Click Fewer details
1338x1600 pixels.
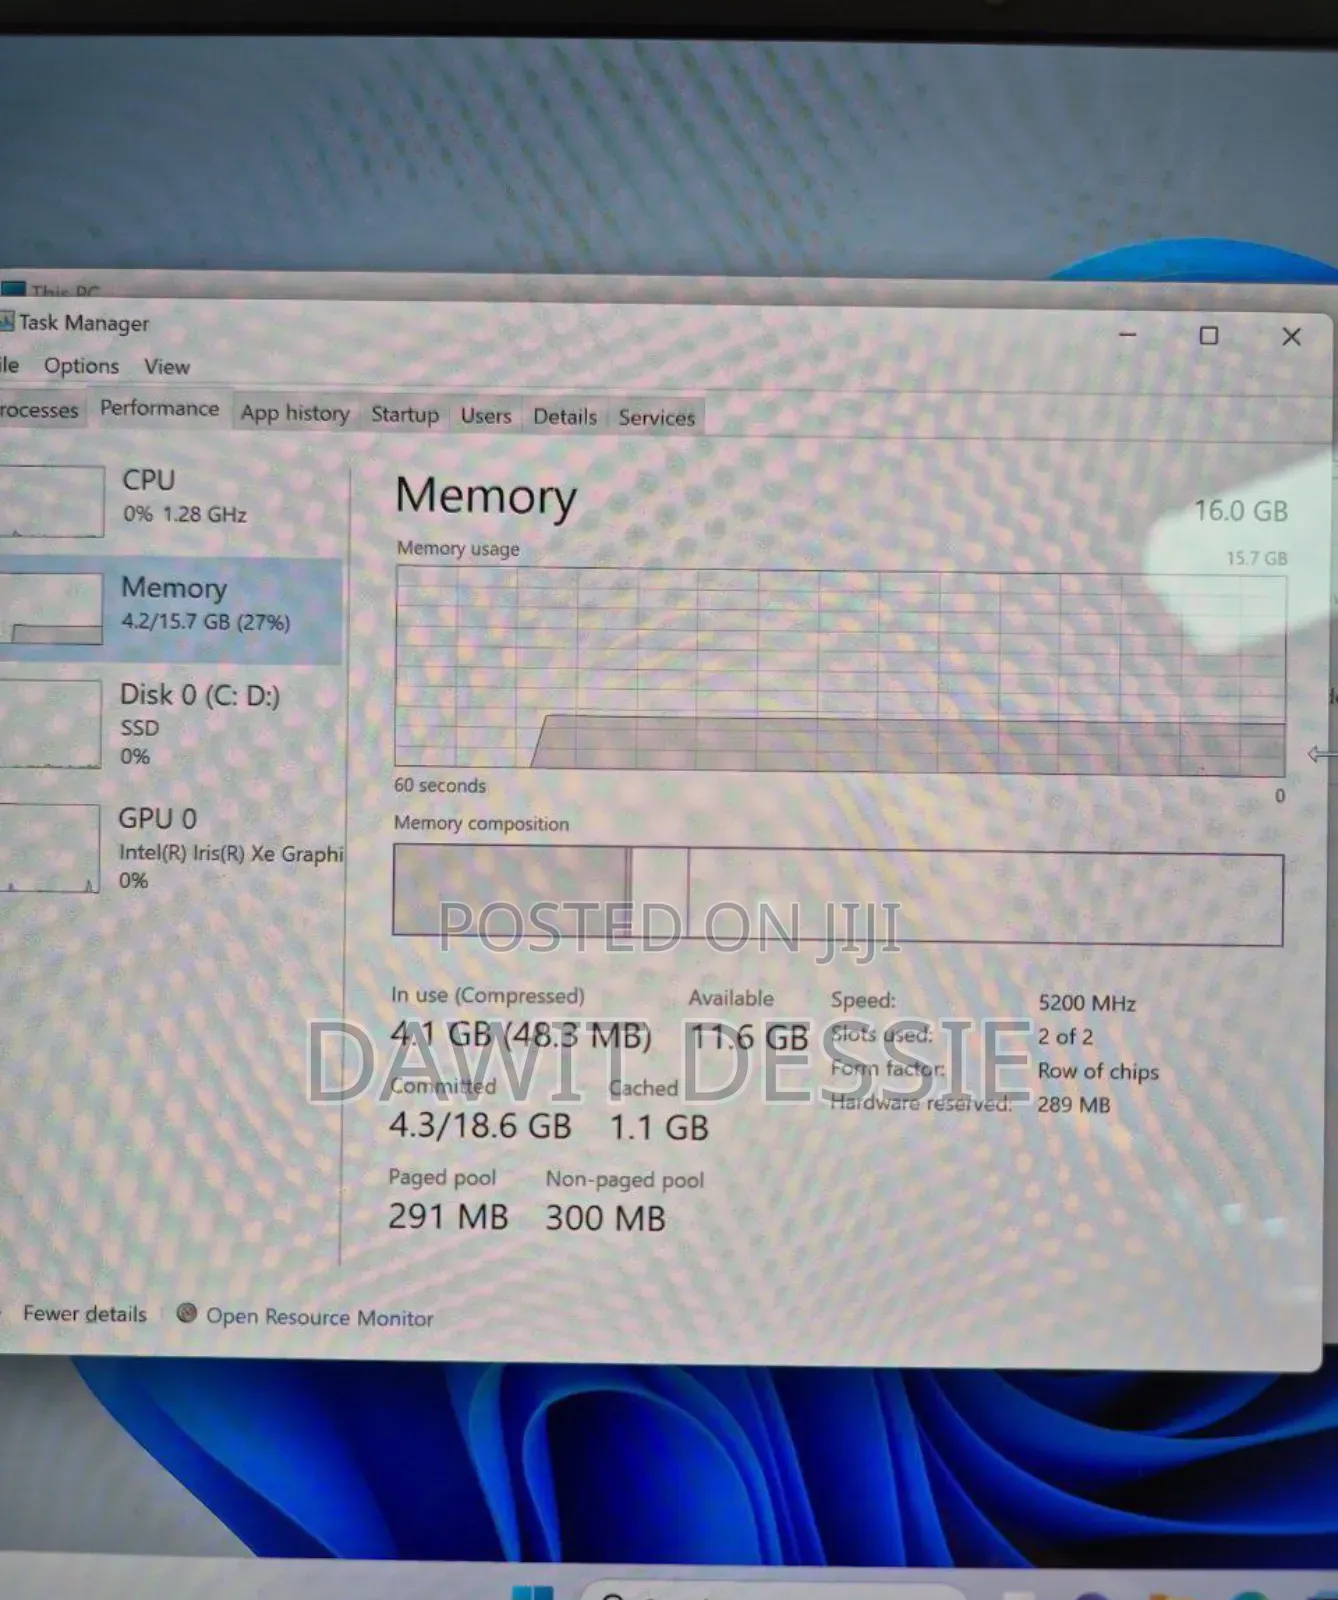tap(84, 1314)
